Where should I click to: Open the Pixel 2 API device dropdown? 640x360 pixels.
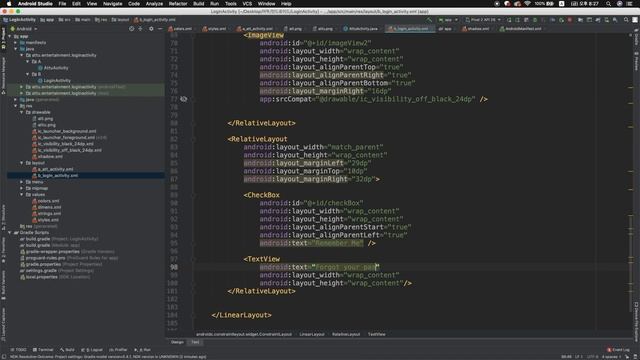483,20
